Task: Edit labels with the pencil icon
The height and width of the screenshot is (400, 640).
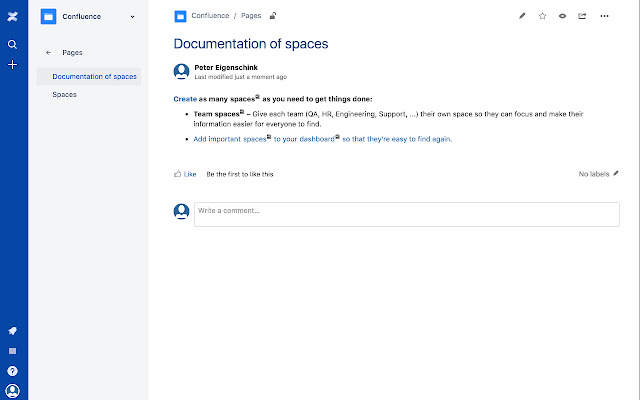Action: tap(616, 173)
